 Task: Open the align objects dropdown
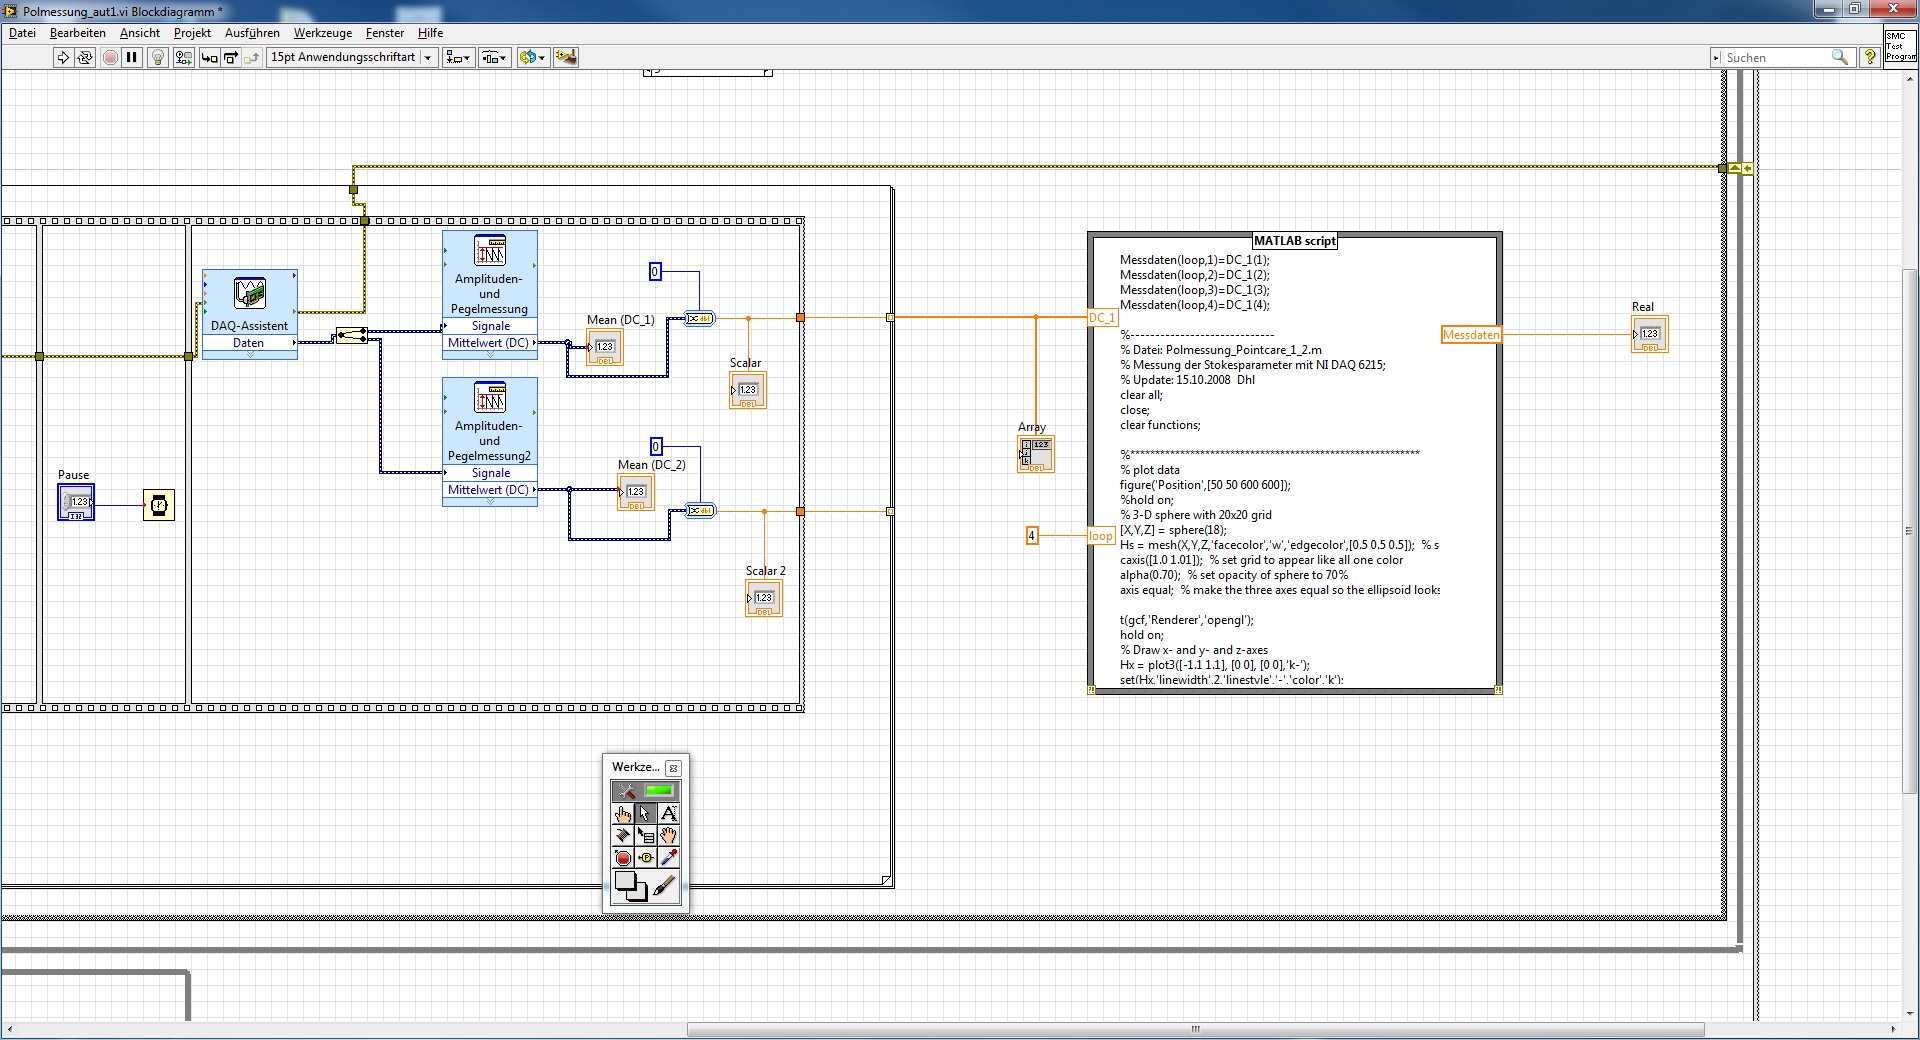click(459, 58)
